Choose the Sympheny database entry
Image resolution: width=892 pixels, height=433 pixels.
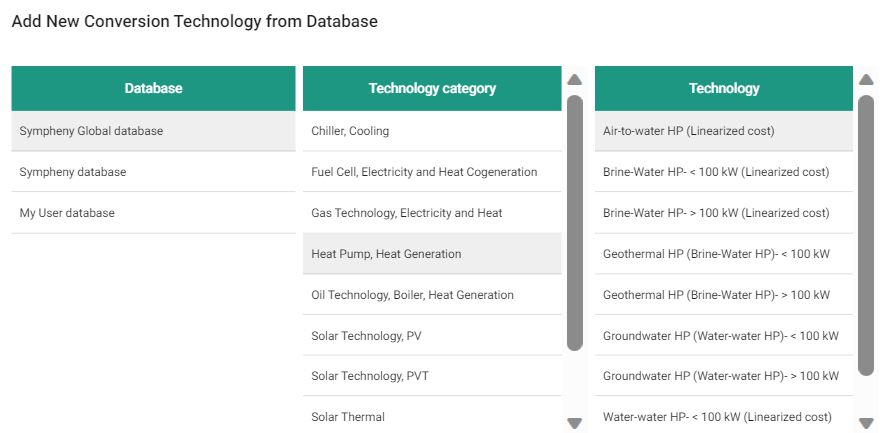153,172
